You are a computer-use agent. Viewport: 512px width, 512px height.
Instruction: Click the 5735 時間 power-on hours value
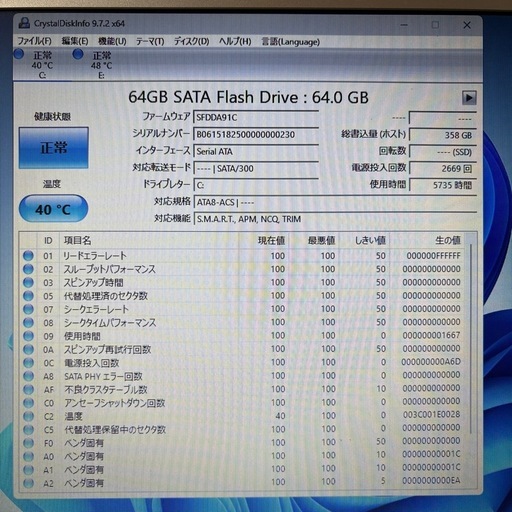click(x=443, y=185)
